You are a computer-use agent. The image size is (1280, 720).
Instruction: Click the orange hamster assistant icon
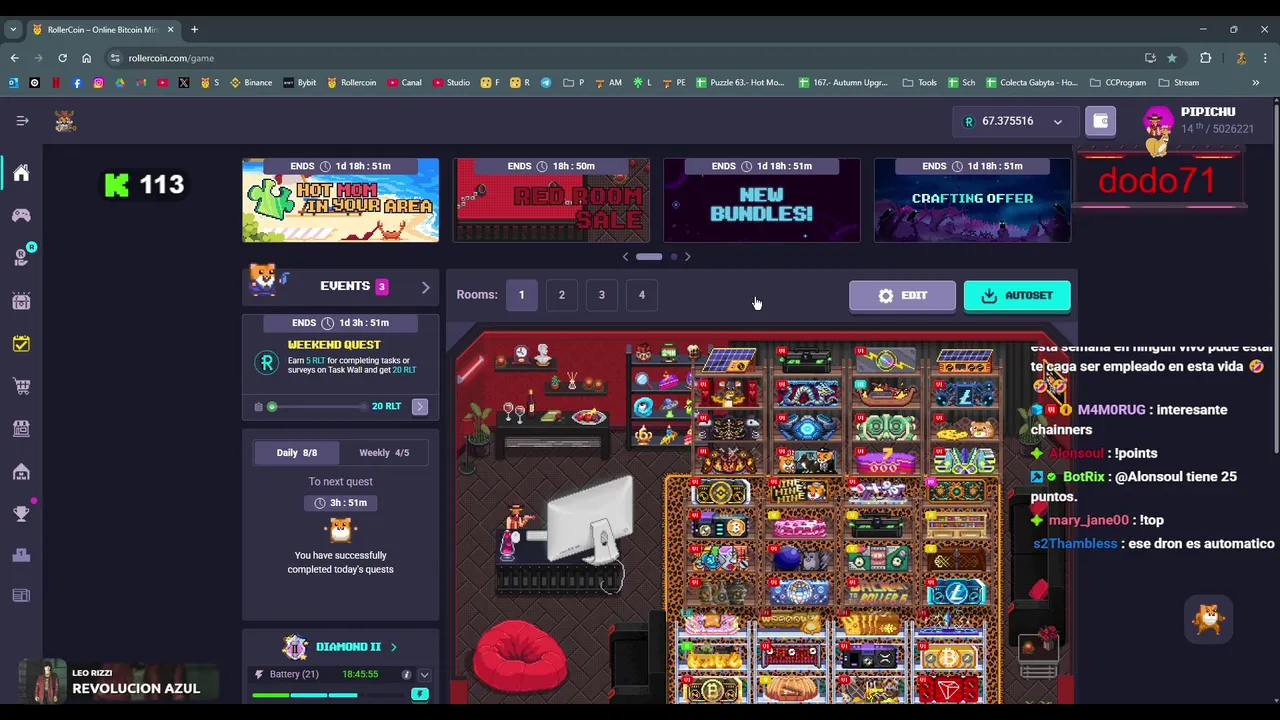click(1208, 619)
